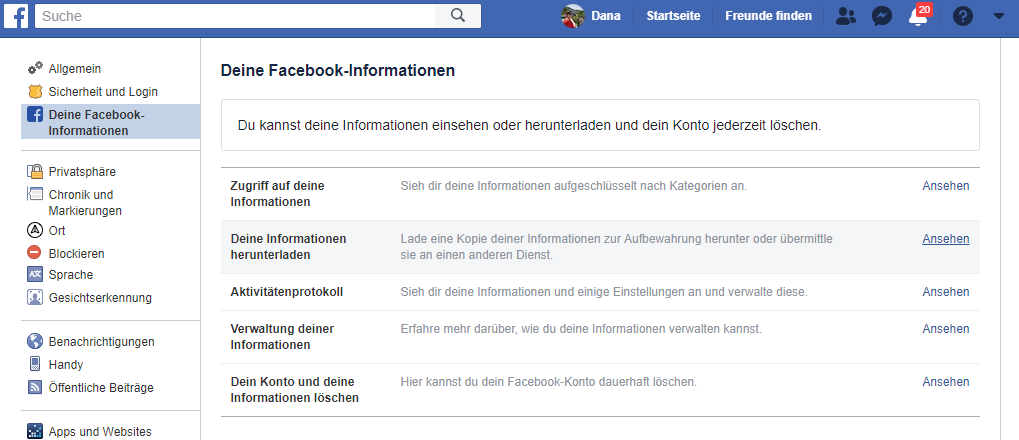The image size is (1019, 440).
Task: Open the help question mark icon
Action: [x=962, y=16]
